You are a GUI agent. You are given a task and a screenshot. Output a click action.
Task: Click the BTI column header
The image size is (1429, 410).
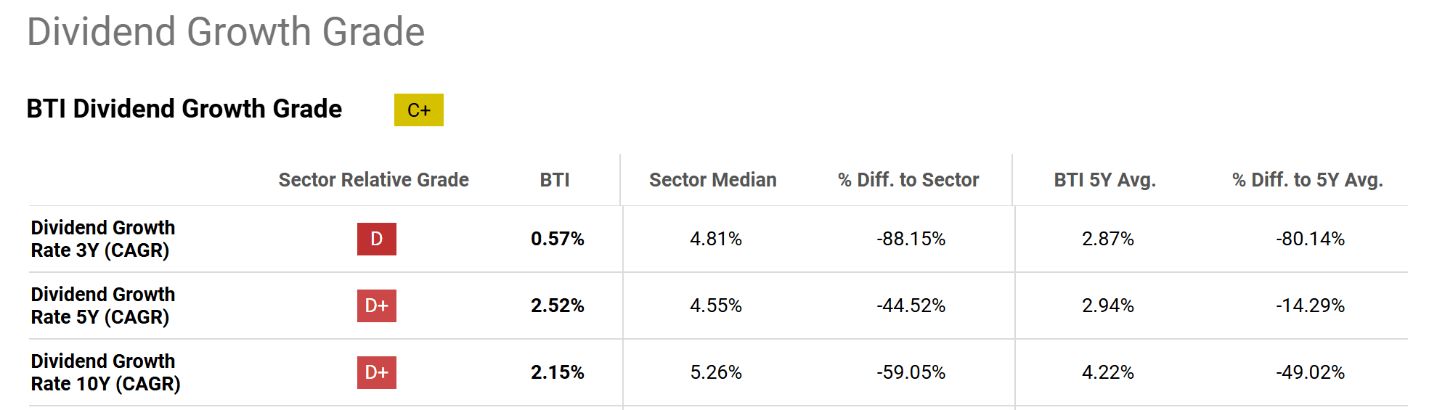click(x=555, y=180)
